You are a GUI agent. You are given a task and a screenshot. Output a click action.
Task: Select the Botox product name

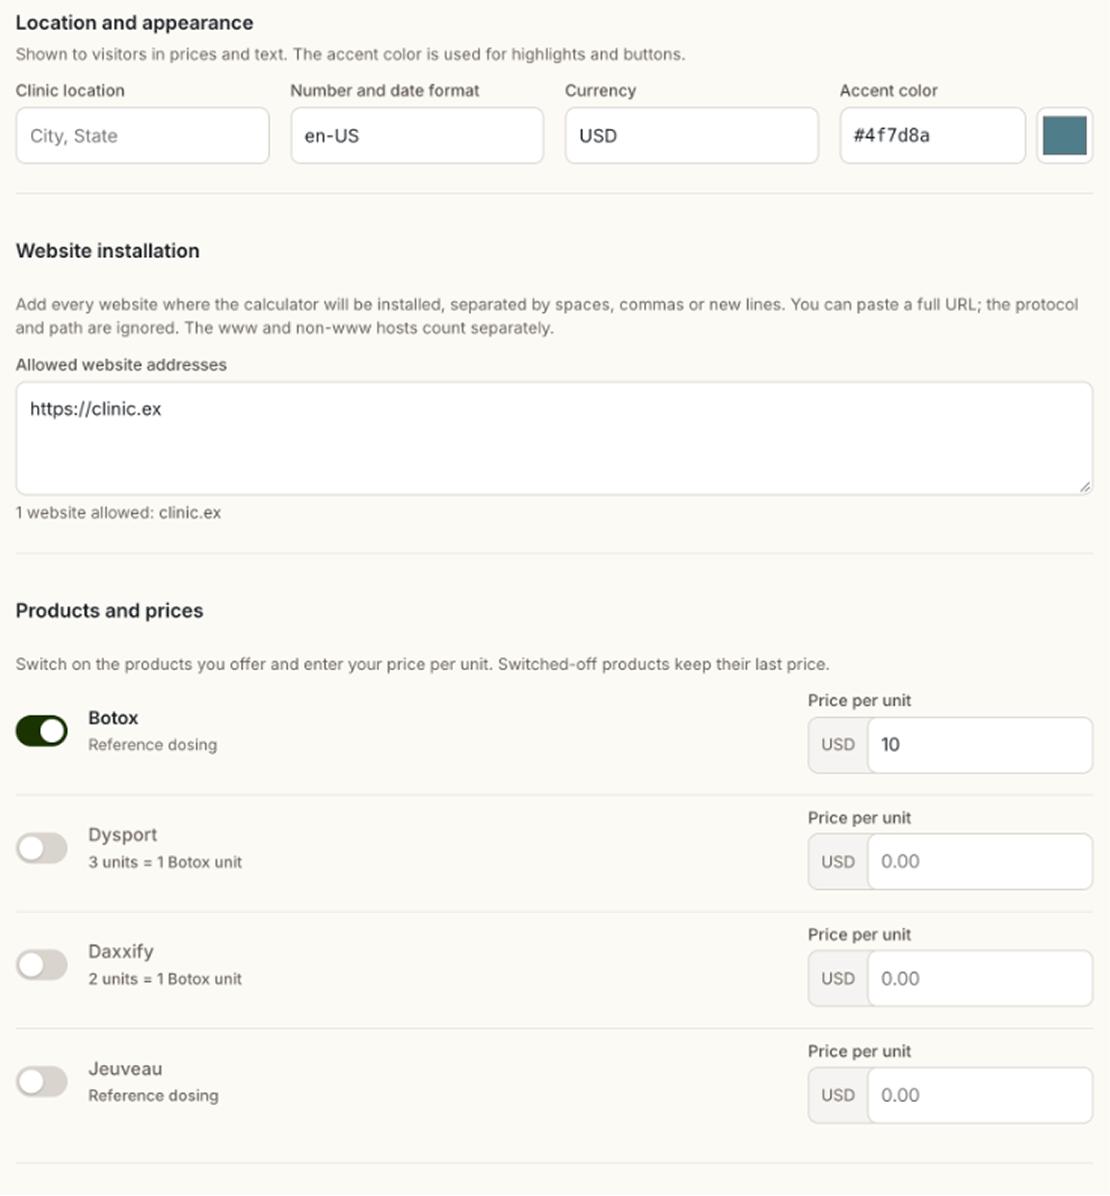pyautogui.click(x=113, y=718)
